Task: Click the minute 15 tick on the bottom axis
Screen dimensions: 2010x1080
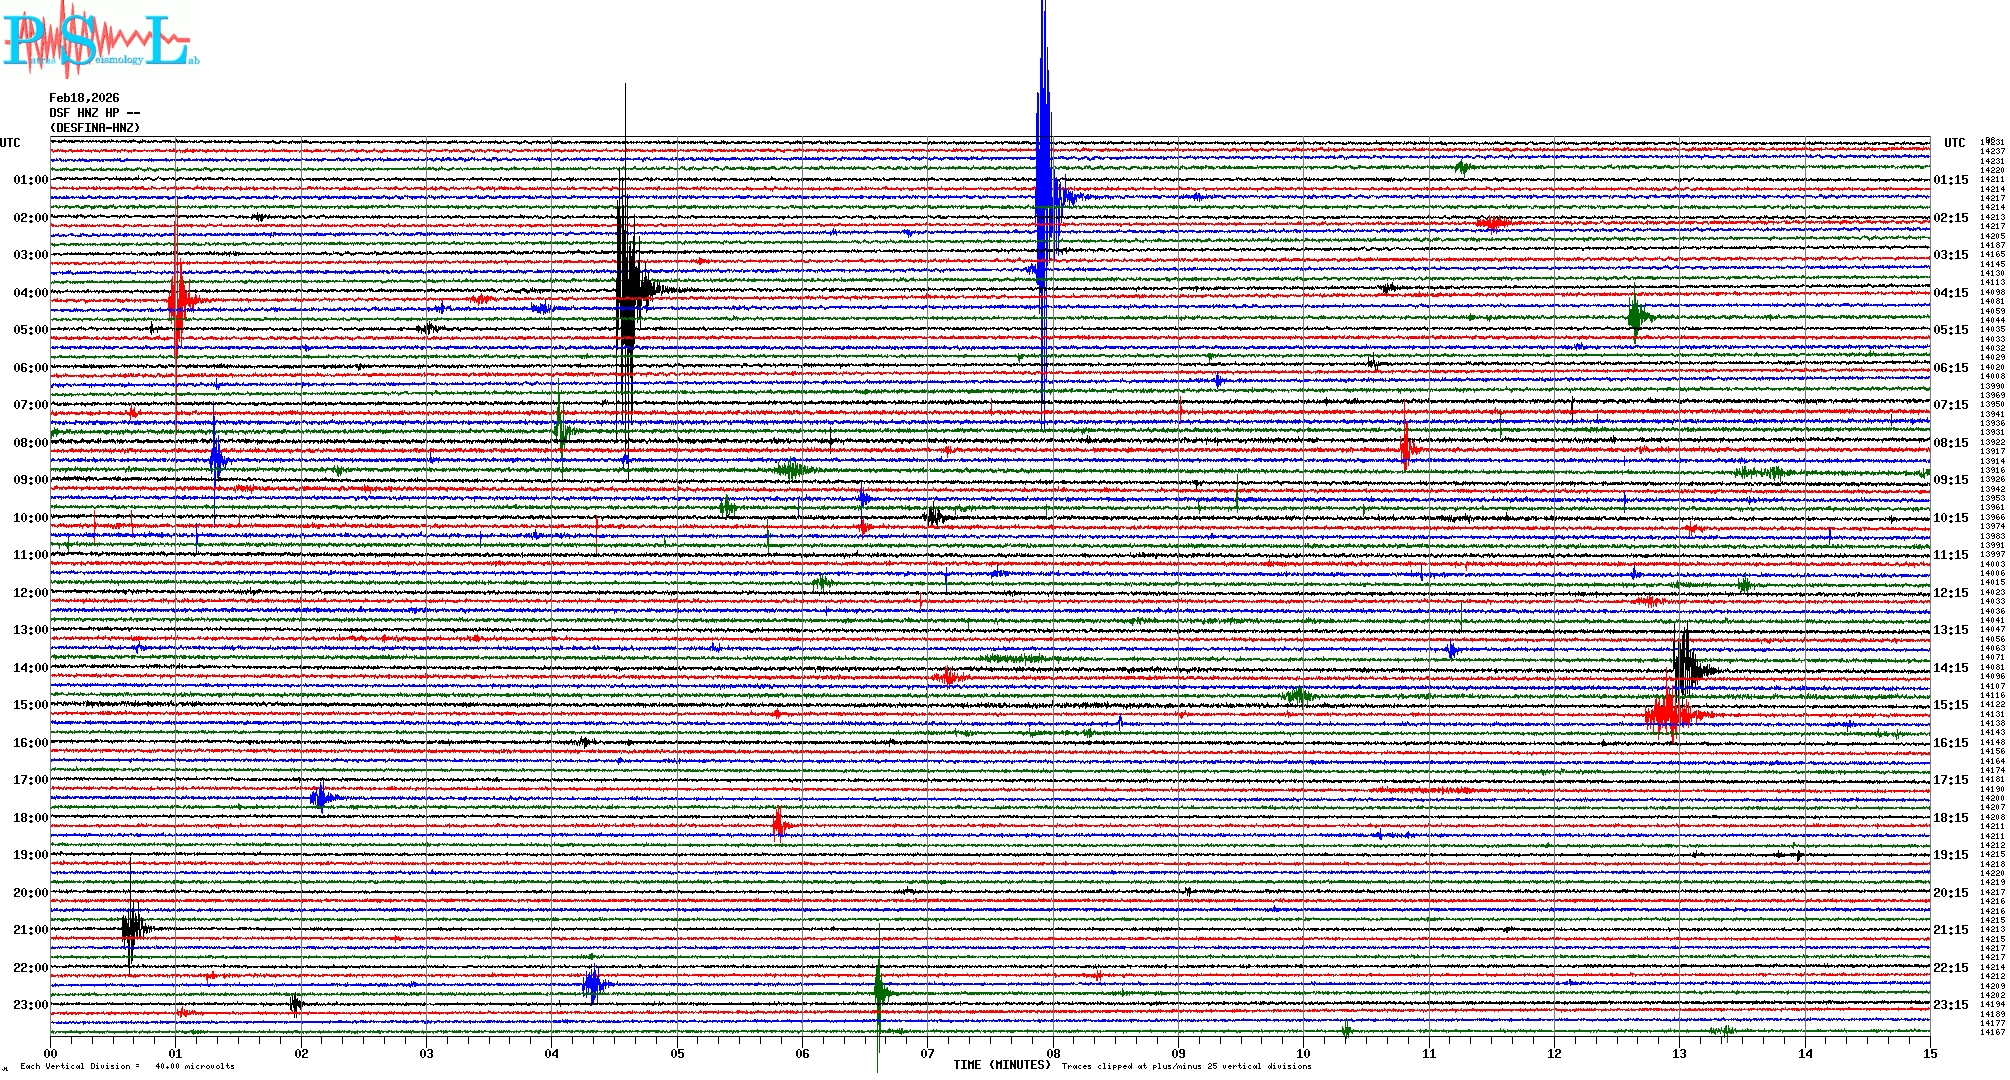Action: 1929,1053
